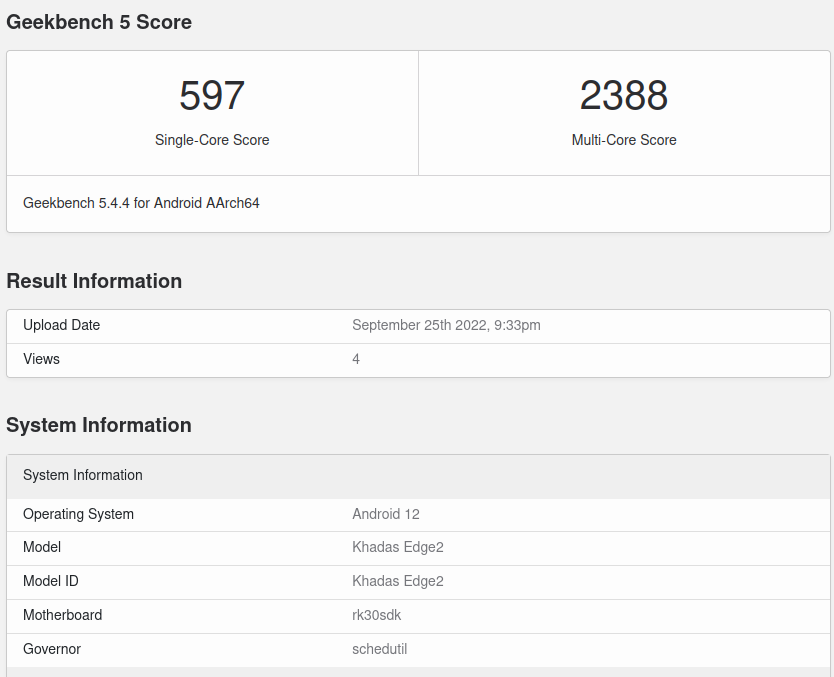Click the Multi-Core Score label
This screenshot has height=677, width=834.
624,140
